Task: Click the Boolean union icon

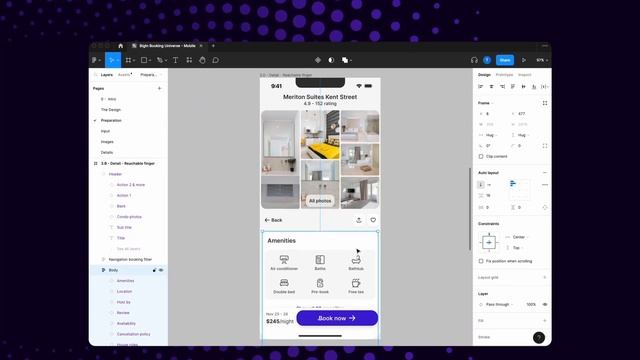Action: point(345,60)
